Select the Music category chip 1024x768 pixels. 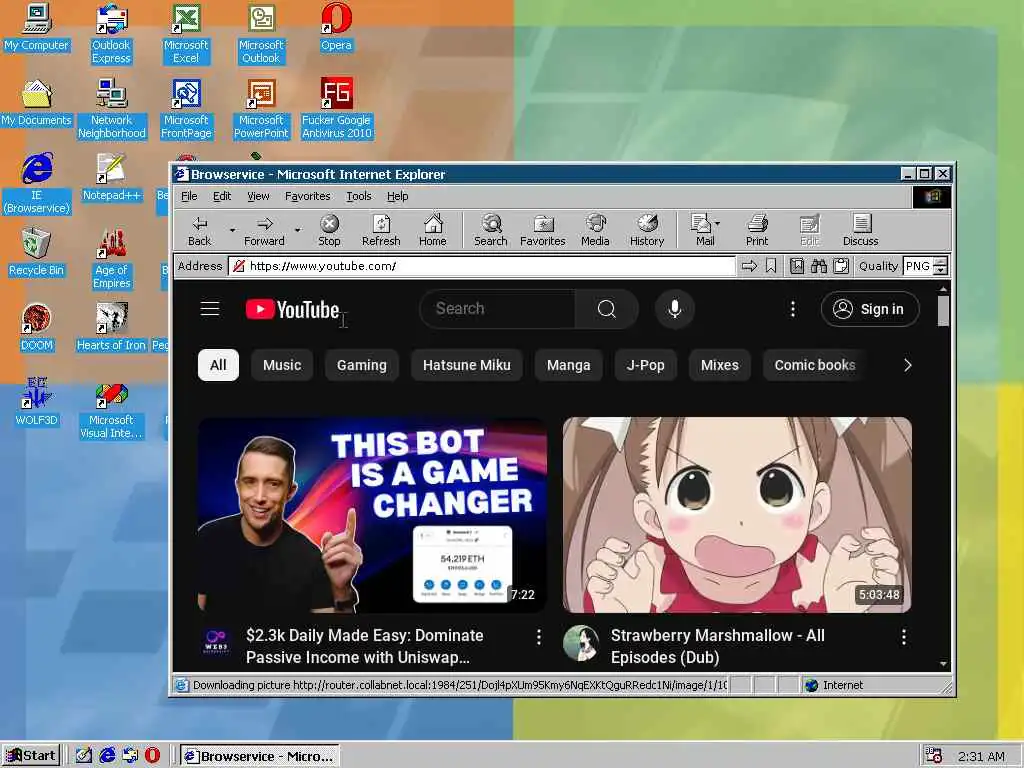click(x=282, y=365)
